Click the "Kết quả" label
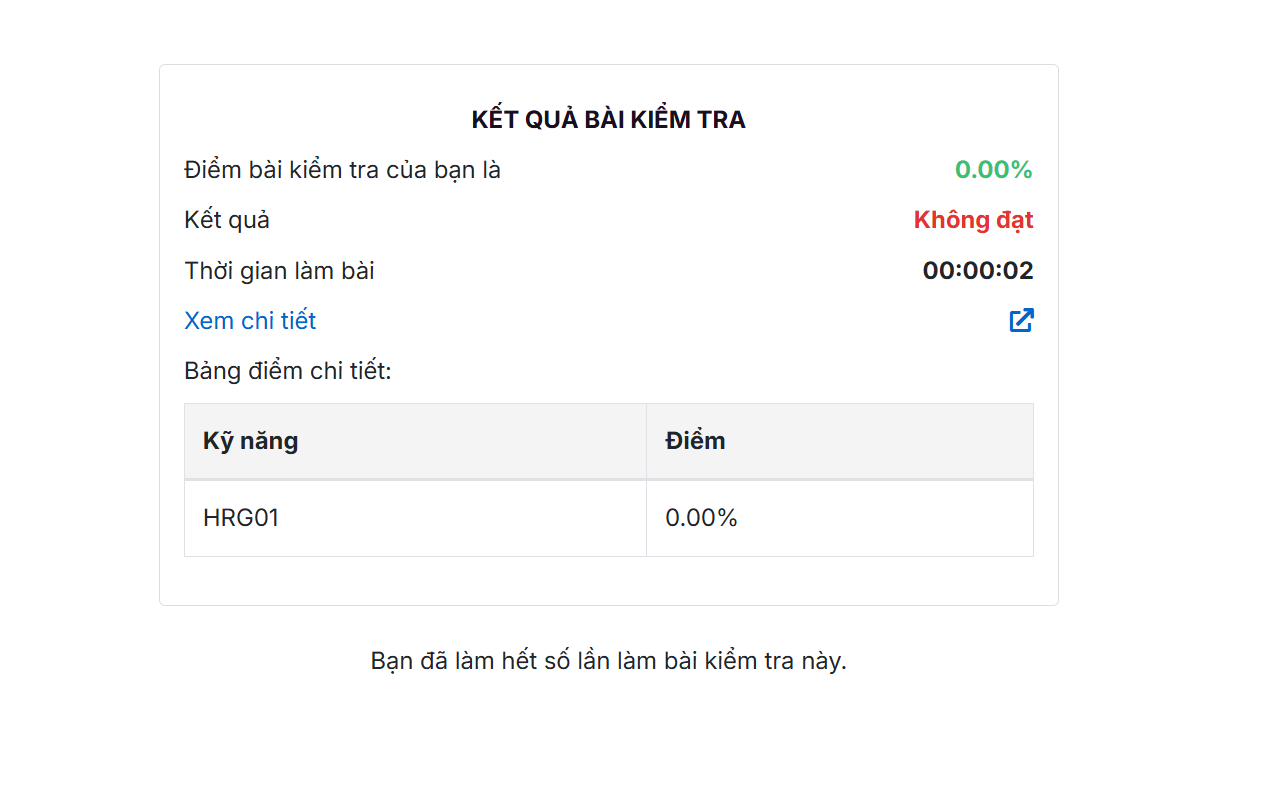The image size is (1267, 809). pos(227,220)
